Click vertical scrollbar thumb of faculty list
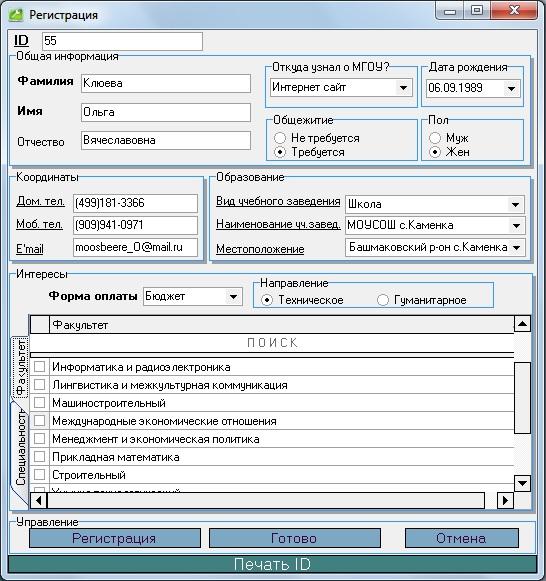546x581 pixels. coord(522,398)
